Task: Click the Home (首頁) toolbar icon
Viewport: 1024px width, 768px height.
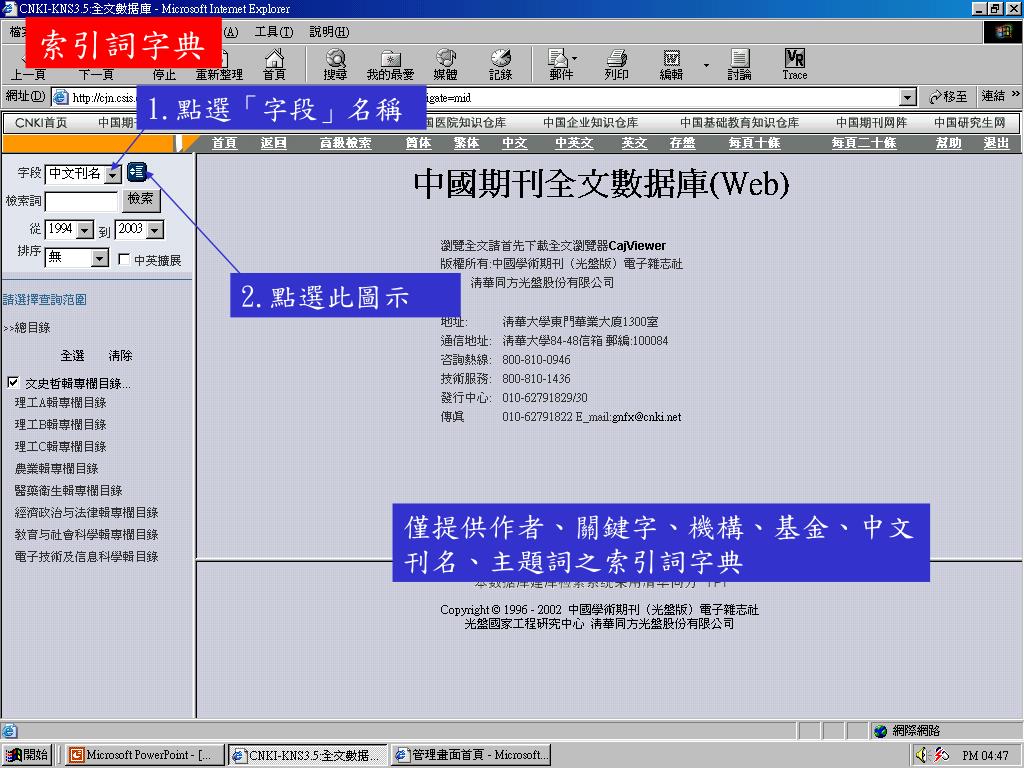Action: 274,65
